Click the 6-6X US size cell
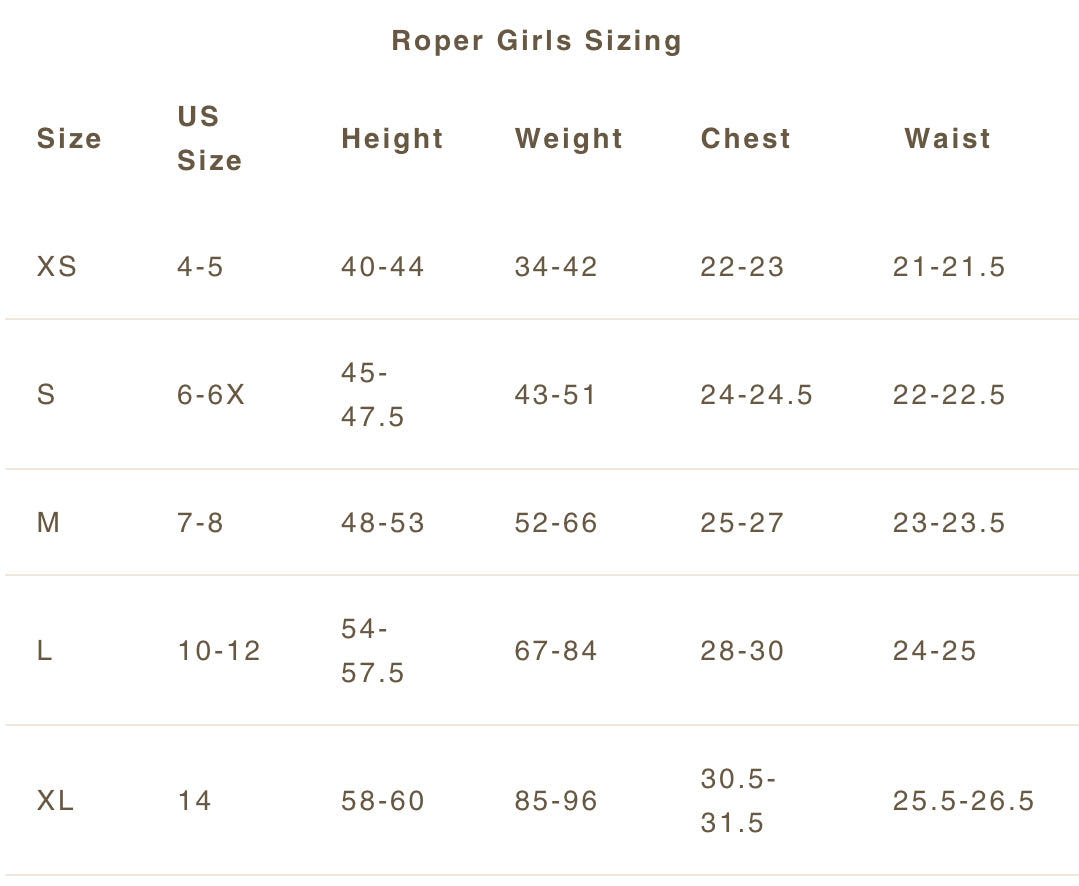The height and width of the screenshot is (886, 1079). [x=211, y=395]
